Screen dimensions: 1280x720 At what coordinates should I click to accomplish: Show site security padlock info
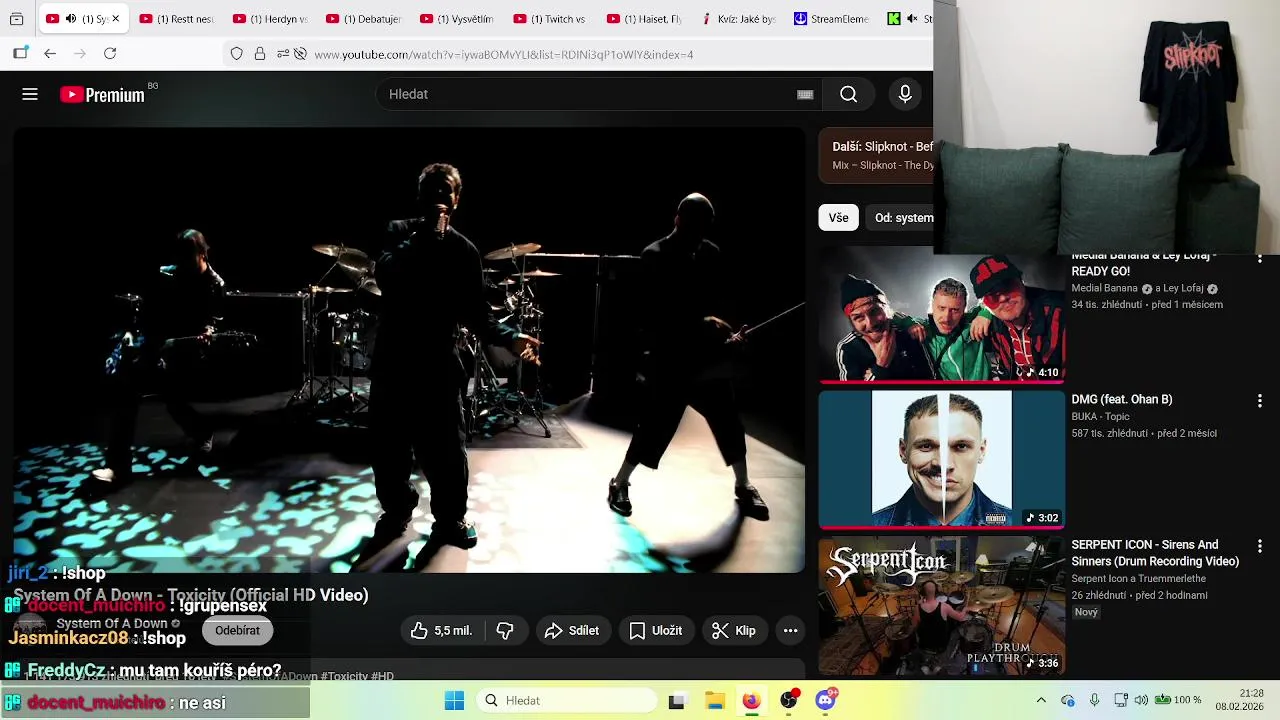tap(260, 54)
